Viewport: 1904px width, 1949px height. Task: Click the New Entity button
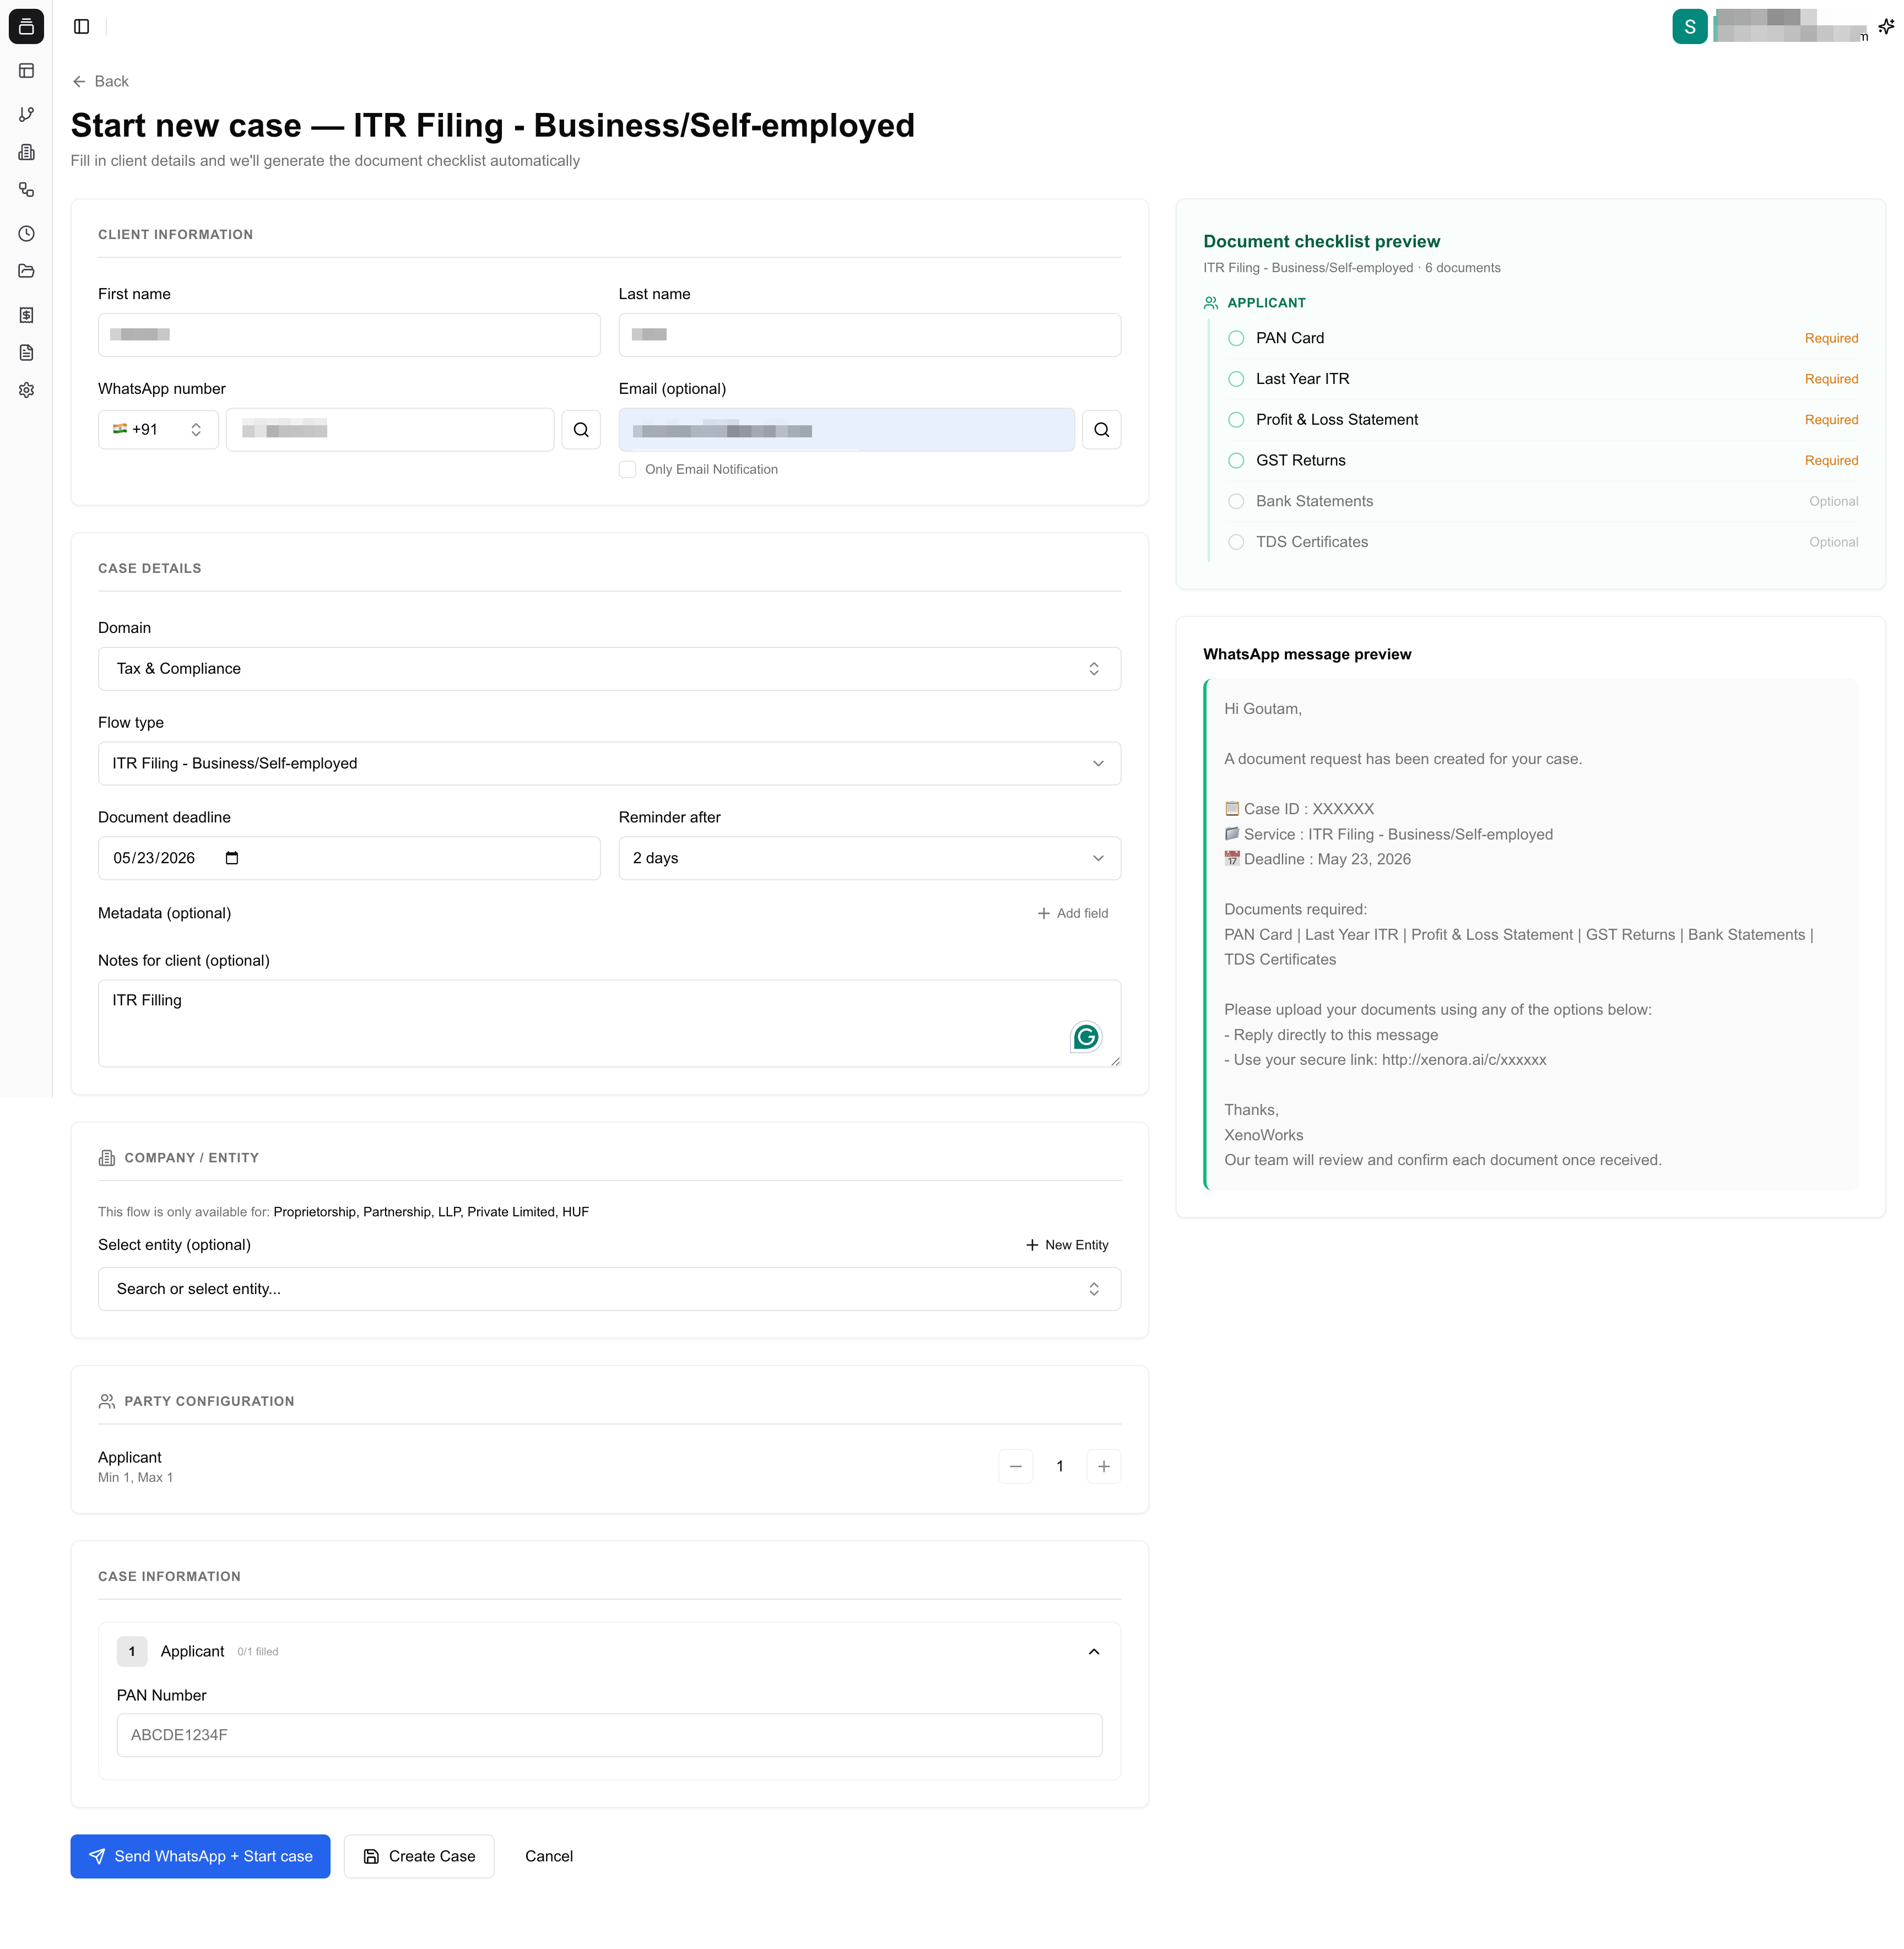1067,1246
